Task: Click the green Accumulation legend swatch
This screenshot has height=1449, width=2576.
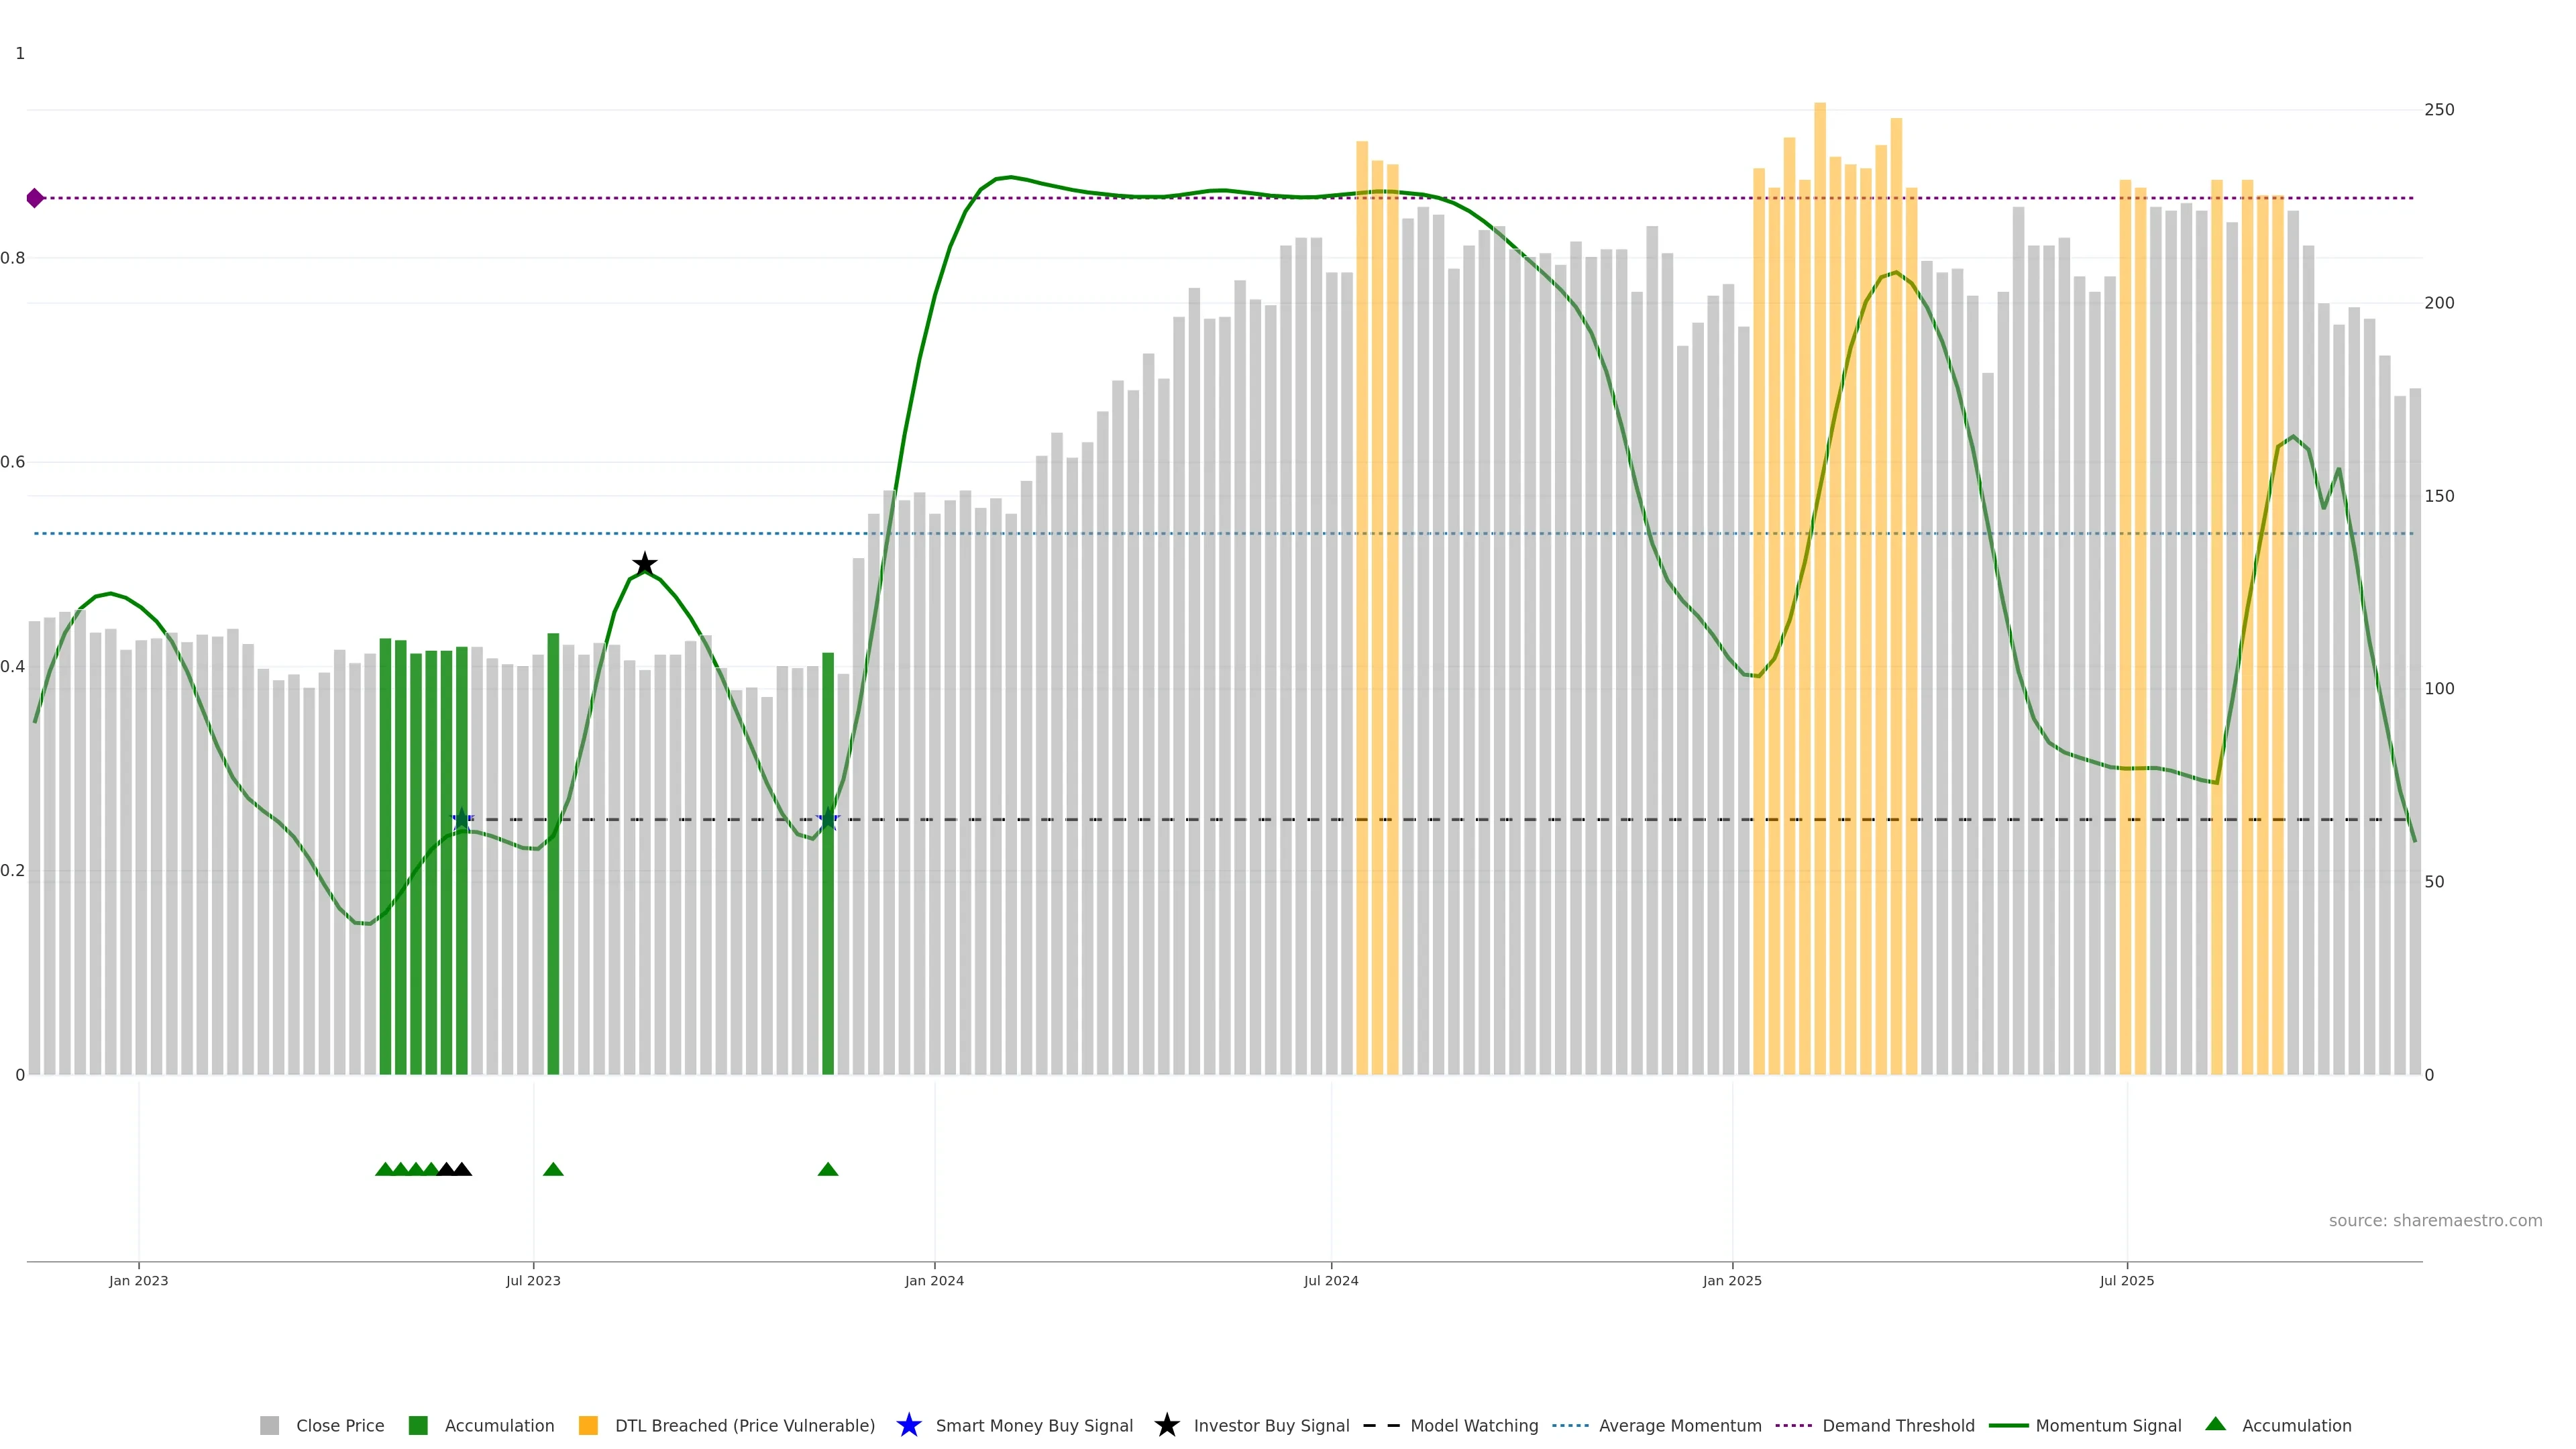Action: pyautogui.click(x=419, y=1425)
